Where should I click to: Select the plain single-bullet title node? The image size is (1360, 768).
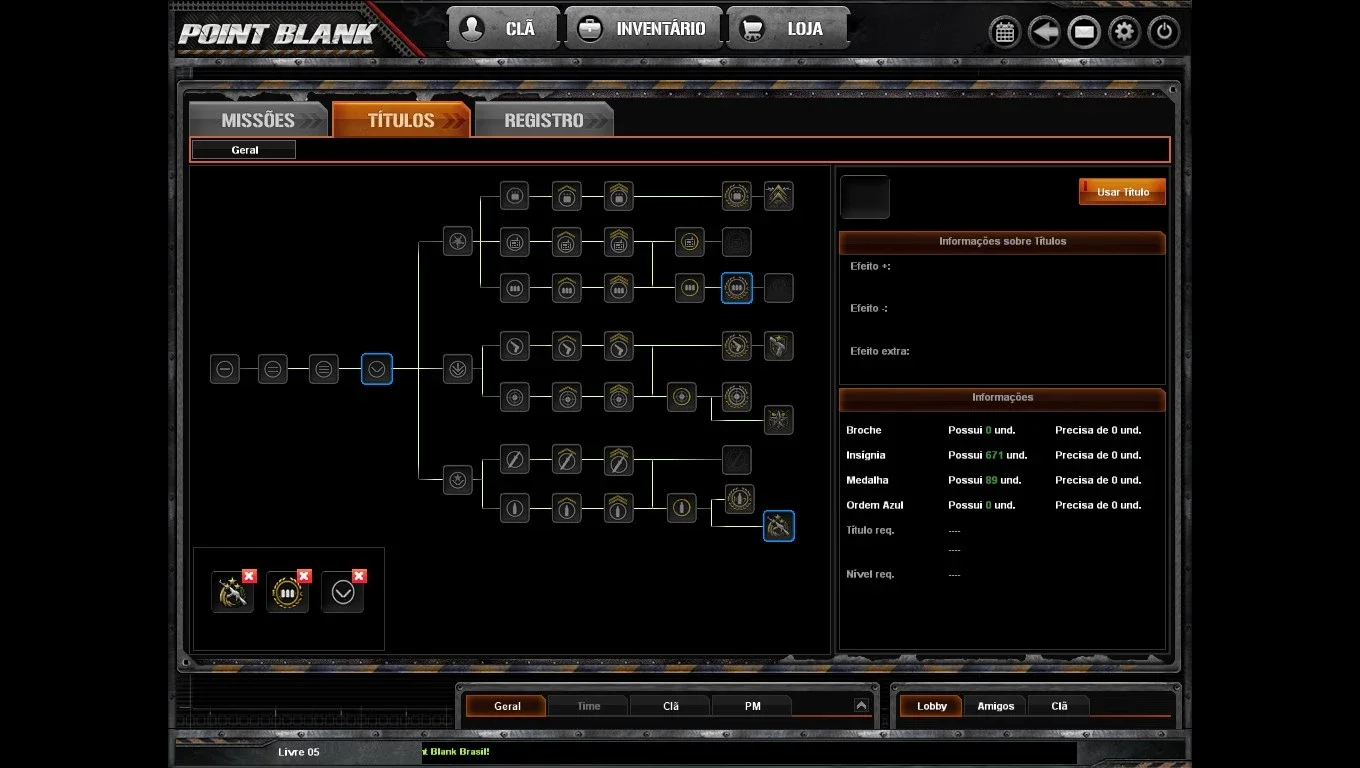[x=514, y=508]
